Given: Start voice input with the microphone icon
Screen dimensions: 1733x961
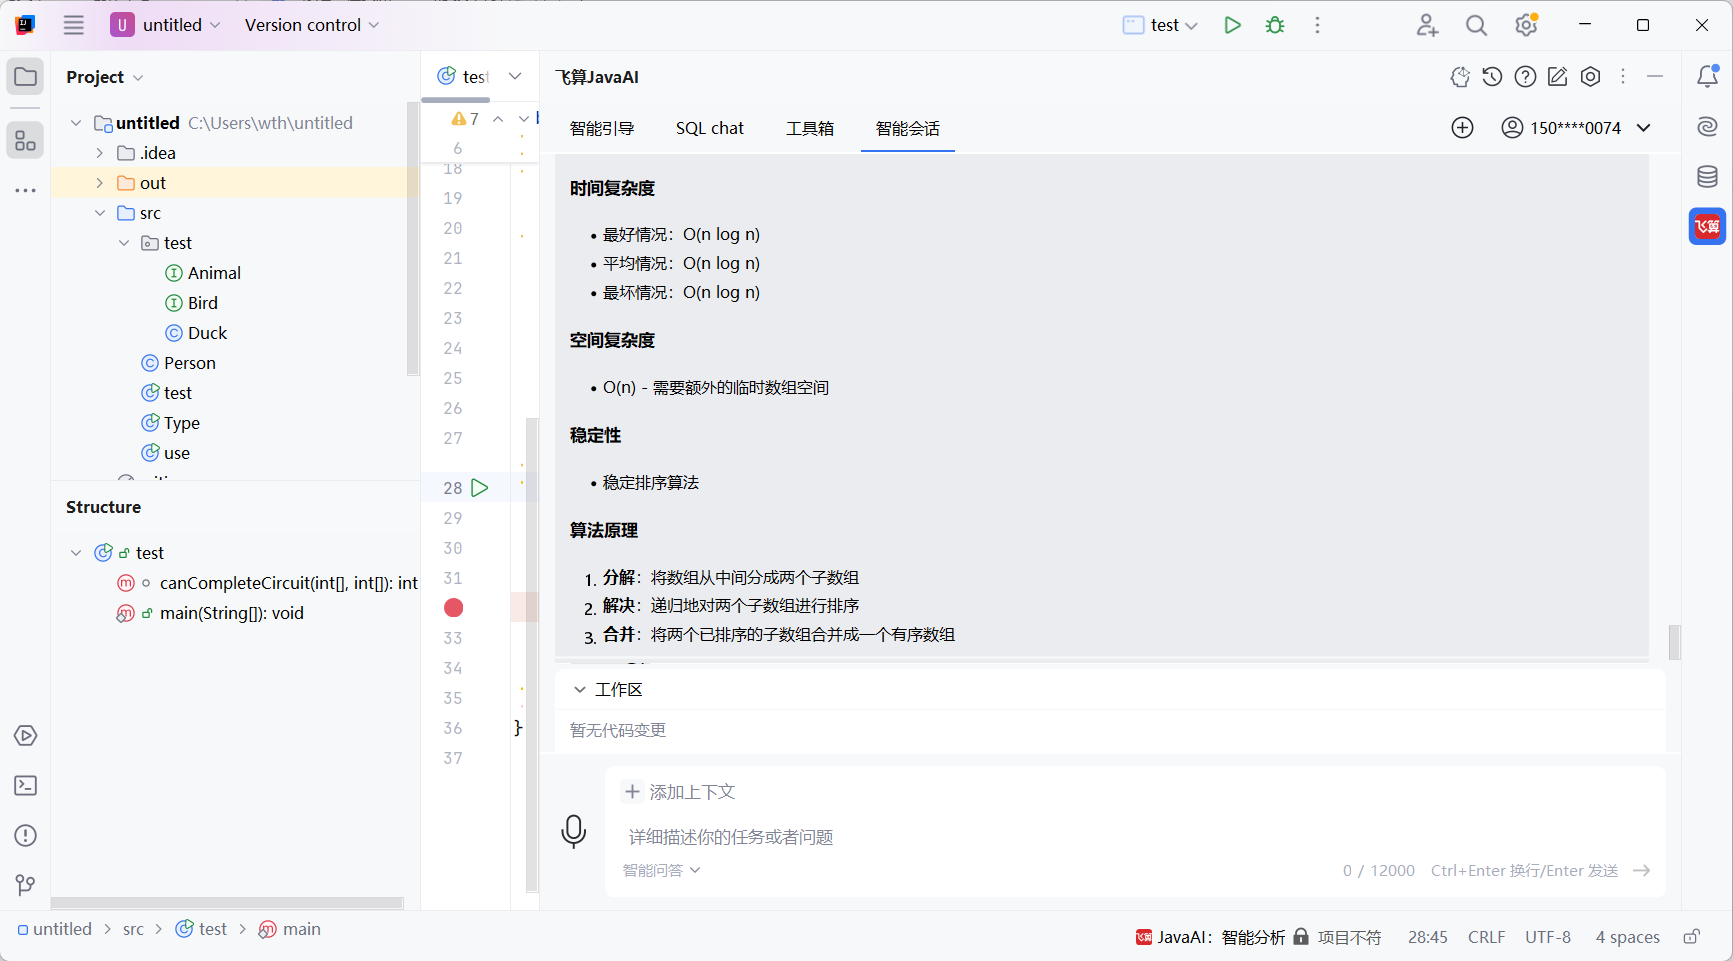Looking at the screenshot, I should [574, 831].
